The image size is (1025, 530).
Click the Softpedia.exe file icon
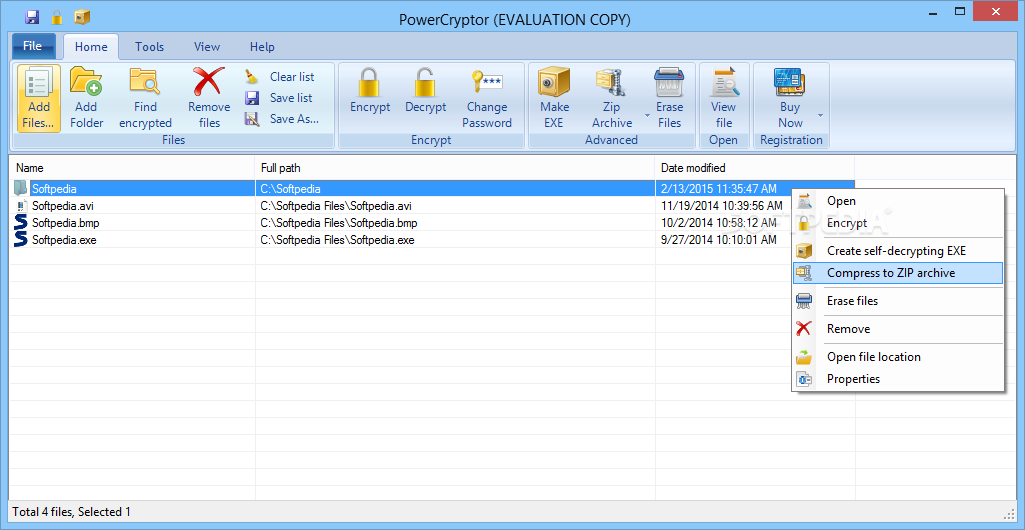tap(21, 240)
